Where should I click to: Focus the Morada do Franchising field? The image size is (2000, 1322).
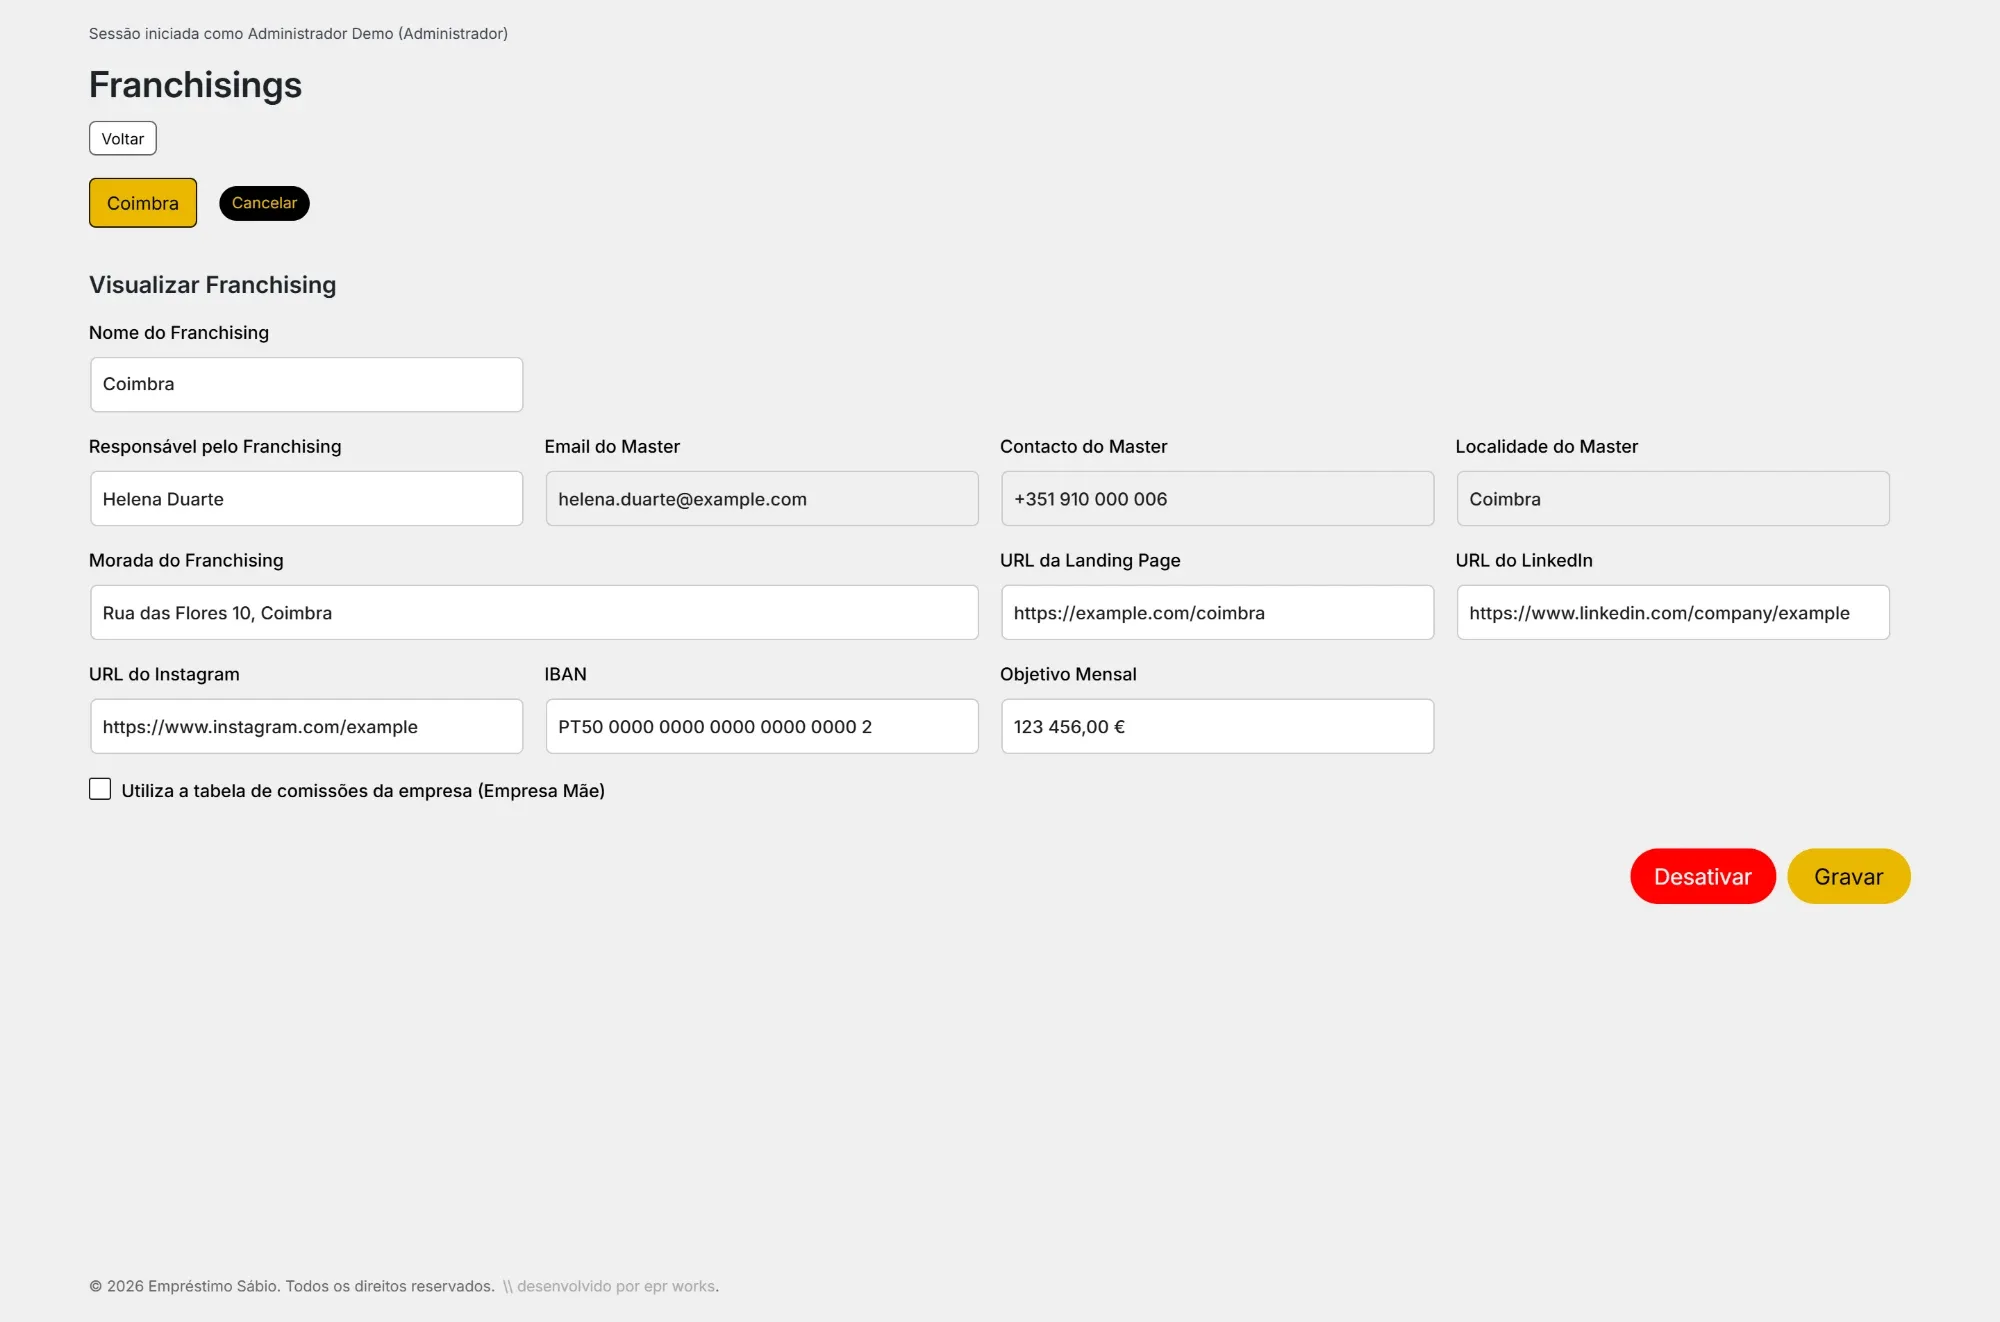click(x=534, y=612)
